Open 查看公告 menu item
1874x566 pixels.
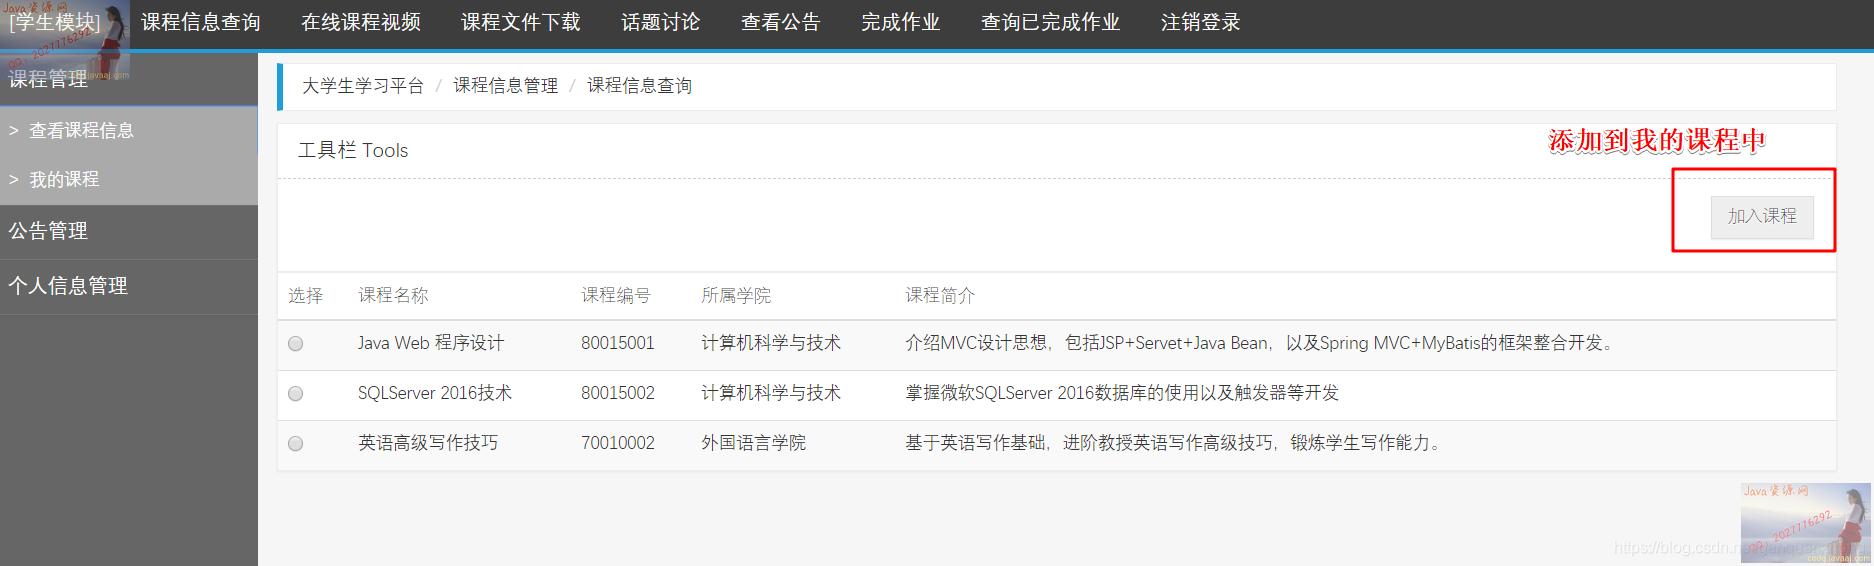point(780,22)
